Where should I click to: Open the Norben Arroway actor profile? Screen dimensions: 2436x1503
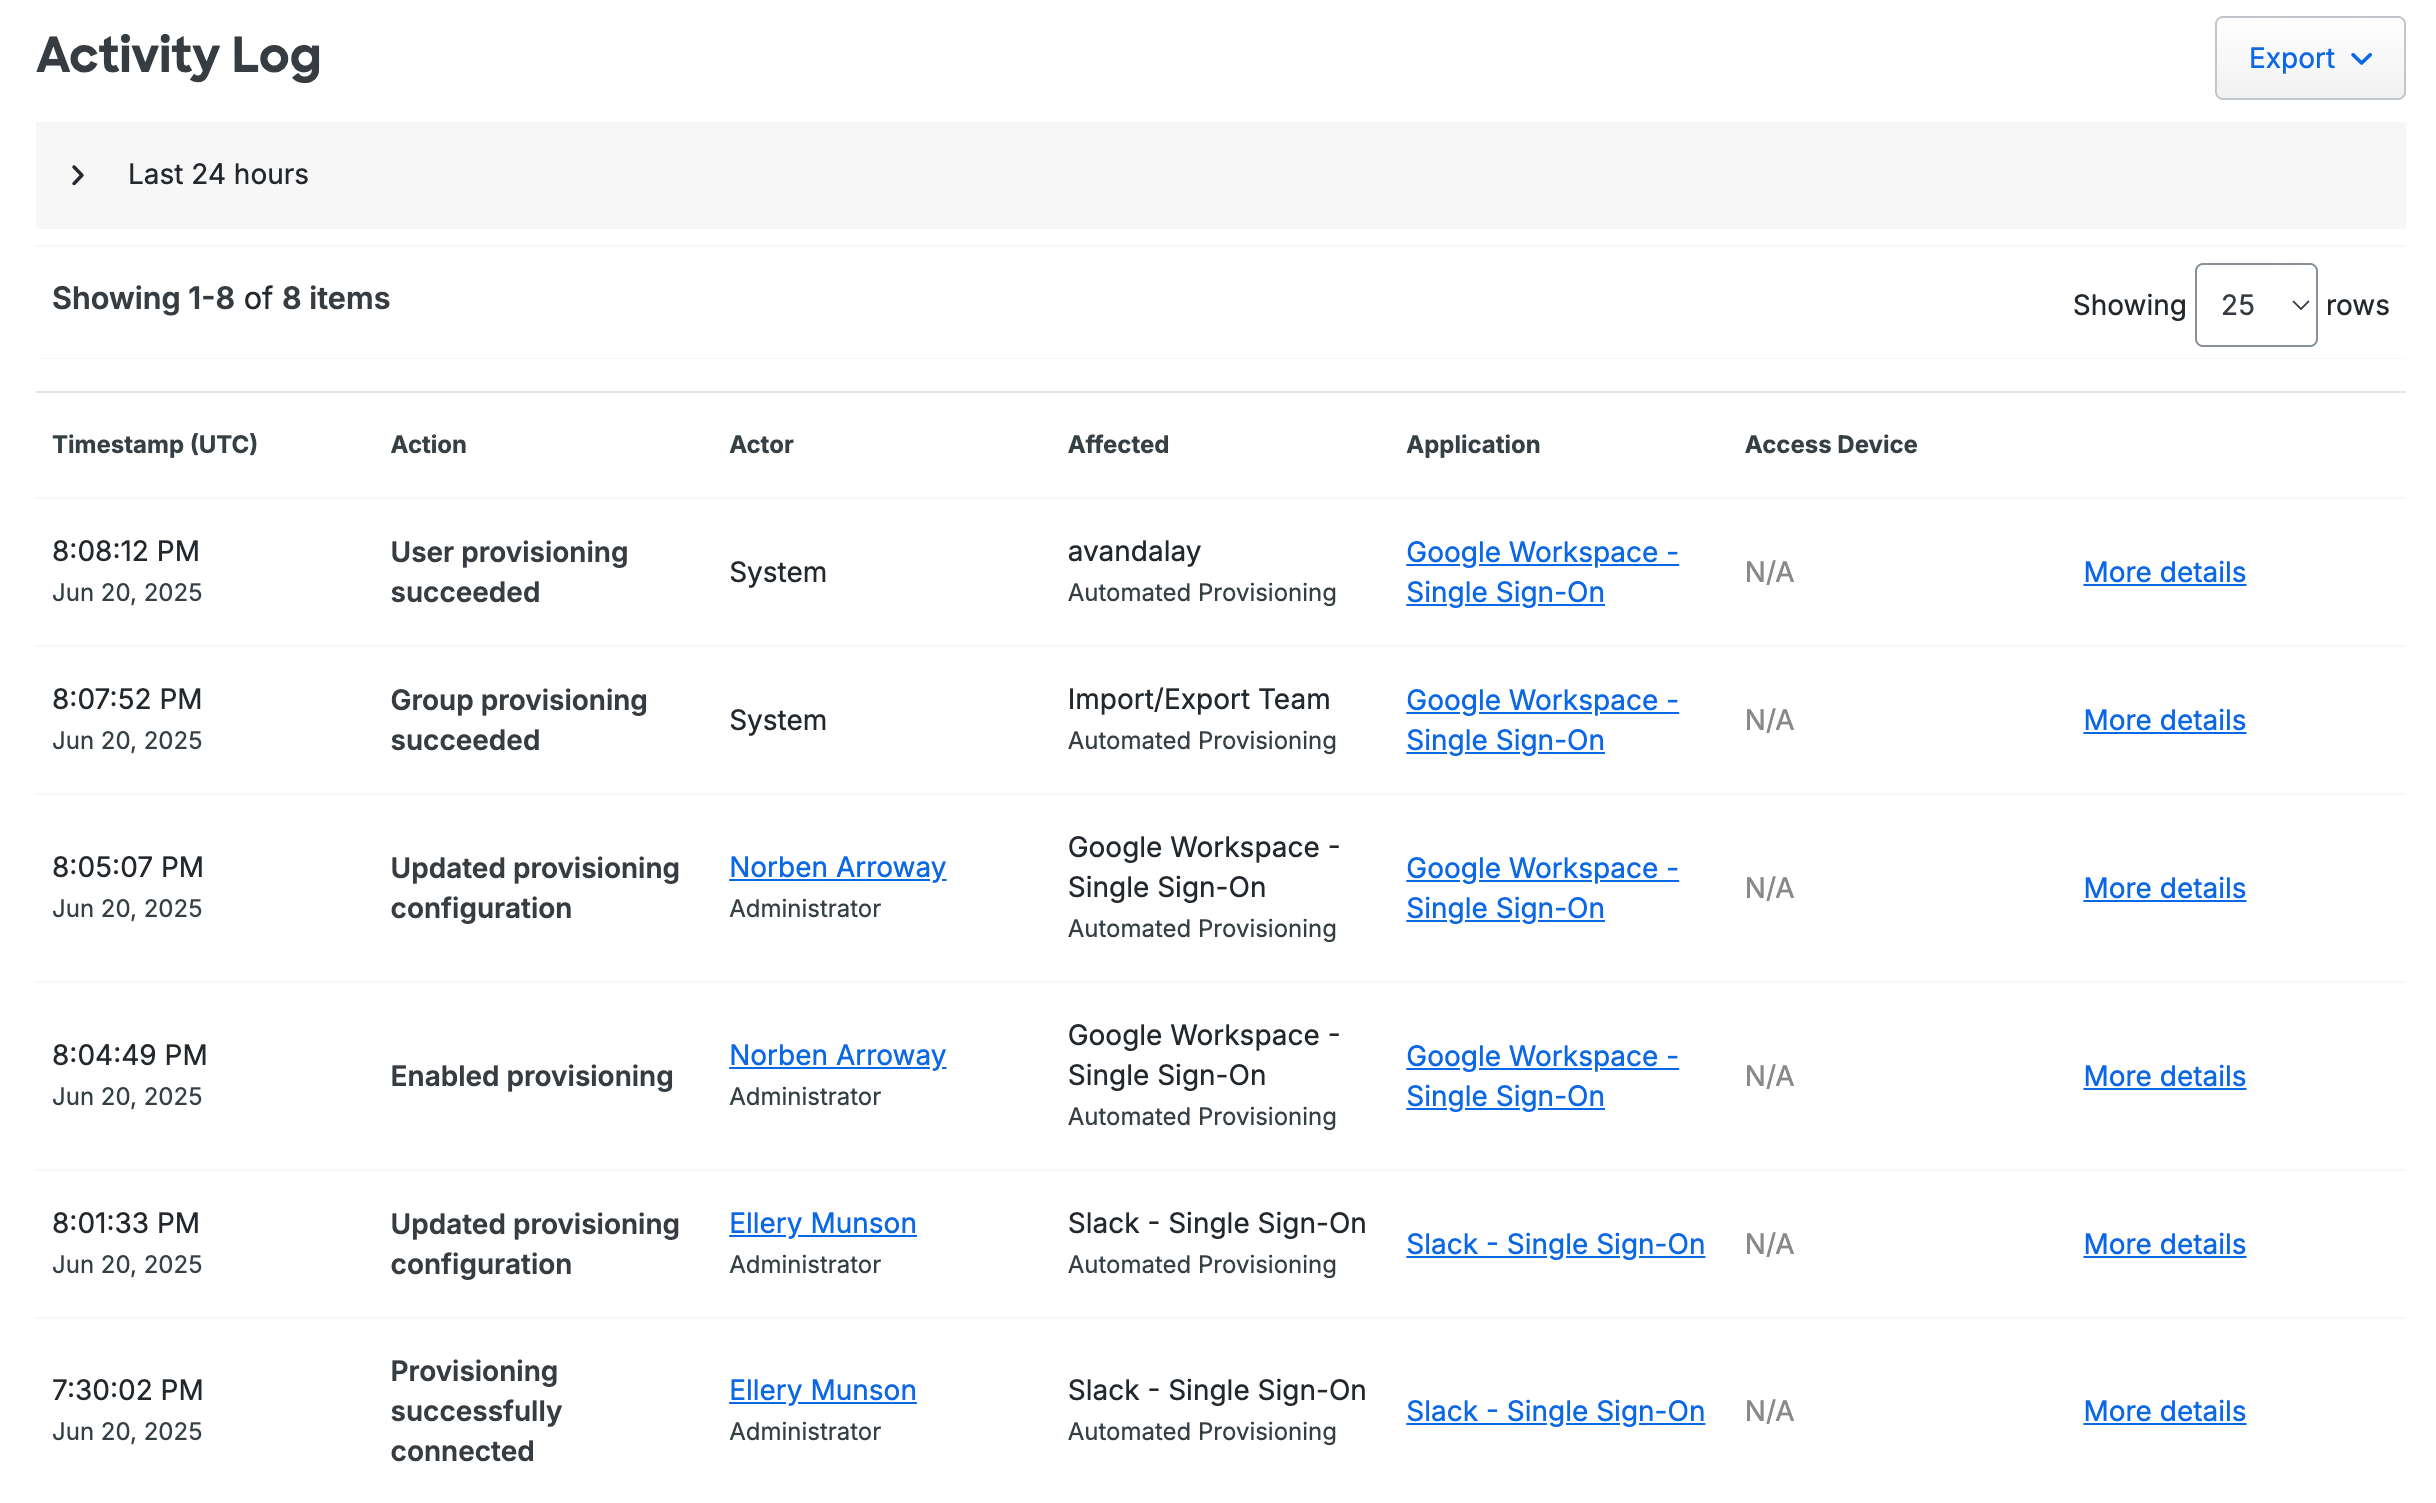pyautogui.click(x=837, y=866)
